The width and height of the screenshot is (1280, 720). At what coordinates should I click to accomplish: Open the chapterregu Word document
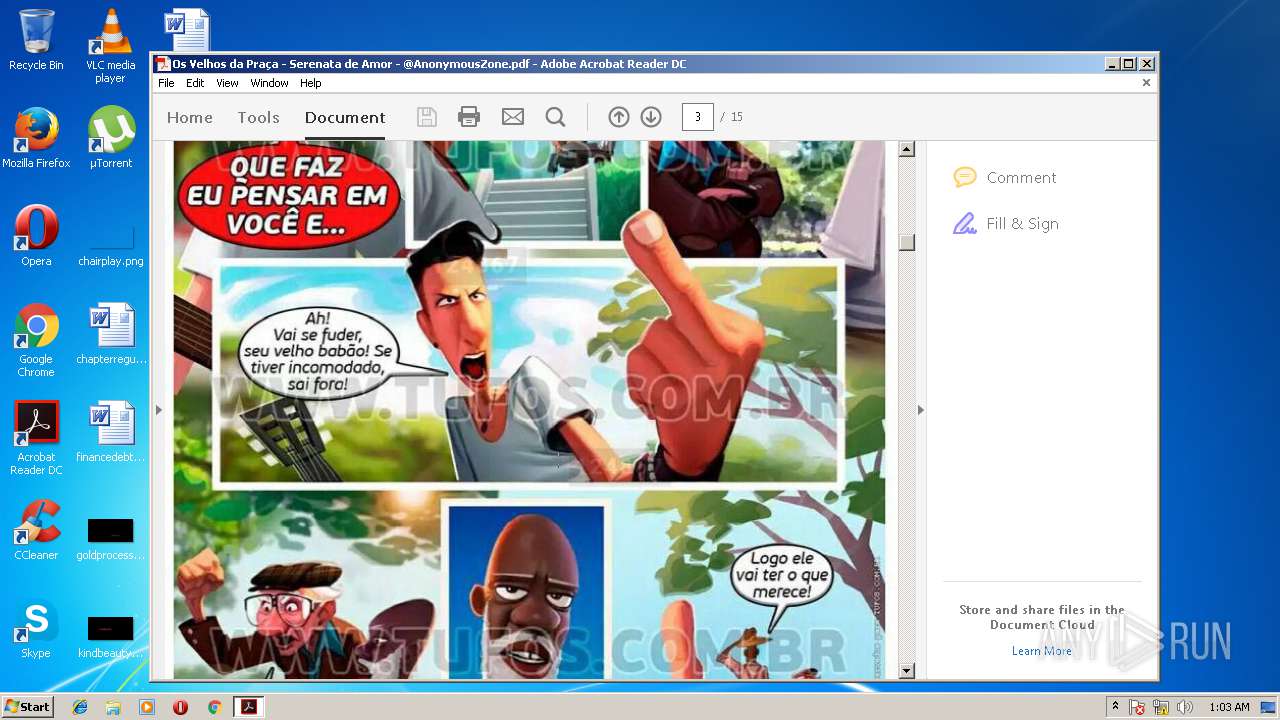point(111,334)
